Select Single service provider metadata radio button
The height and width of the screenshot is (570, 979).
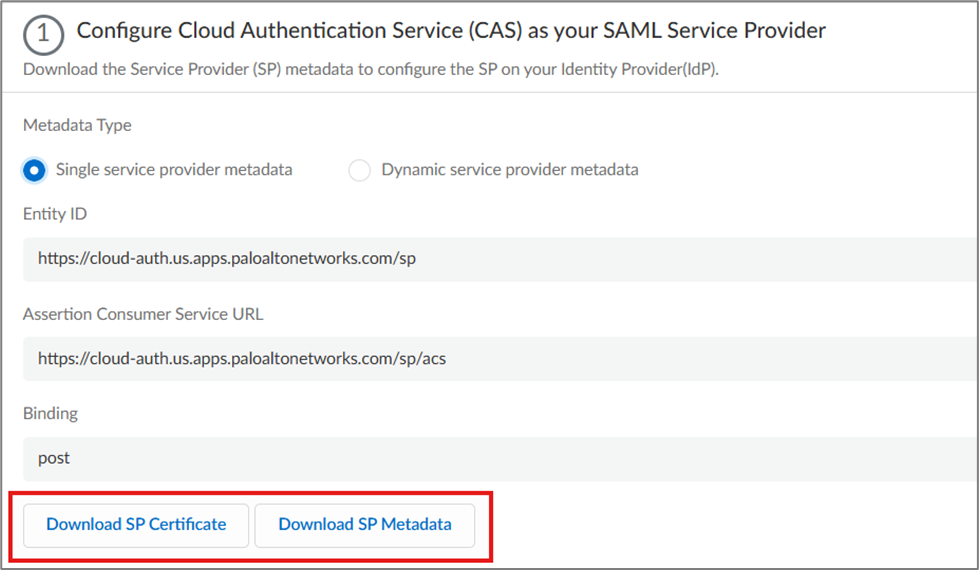coord(34,170)
